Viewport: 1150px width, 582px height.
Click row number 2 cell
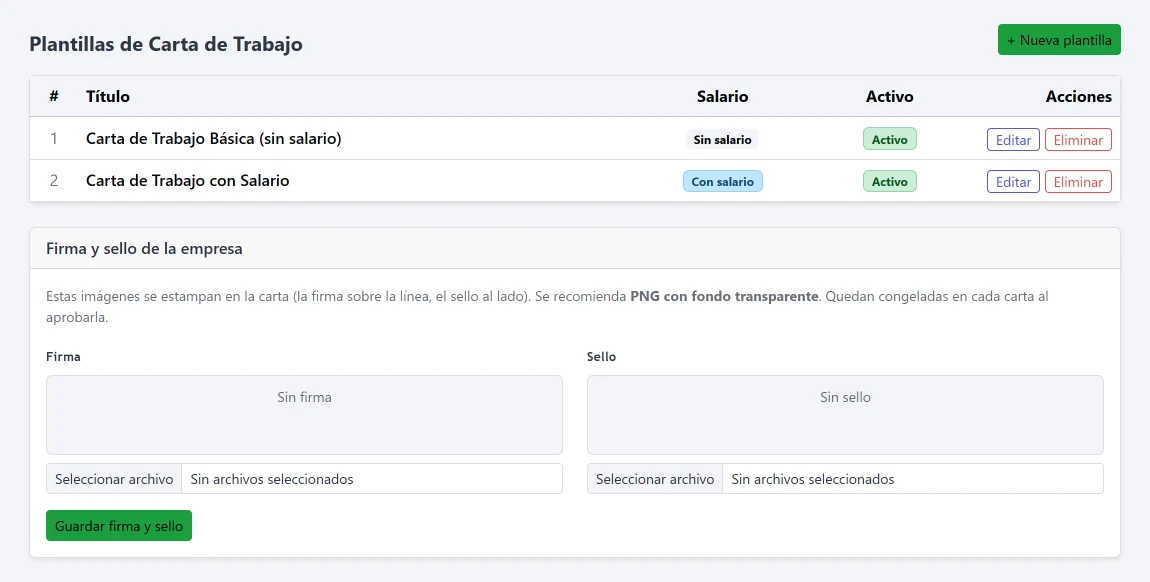[54, 180]
